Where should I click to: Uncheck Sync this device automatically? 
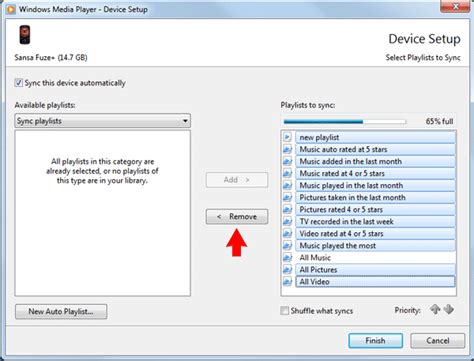point(19,83)
